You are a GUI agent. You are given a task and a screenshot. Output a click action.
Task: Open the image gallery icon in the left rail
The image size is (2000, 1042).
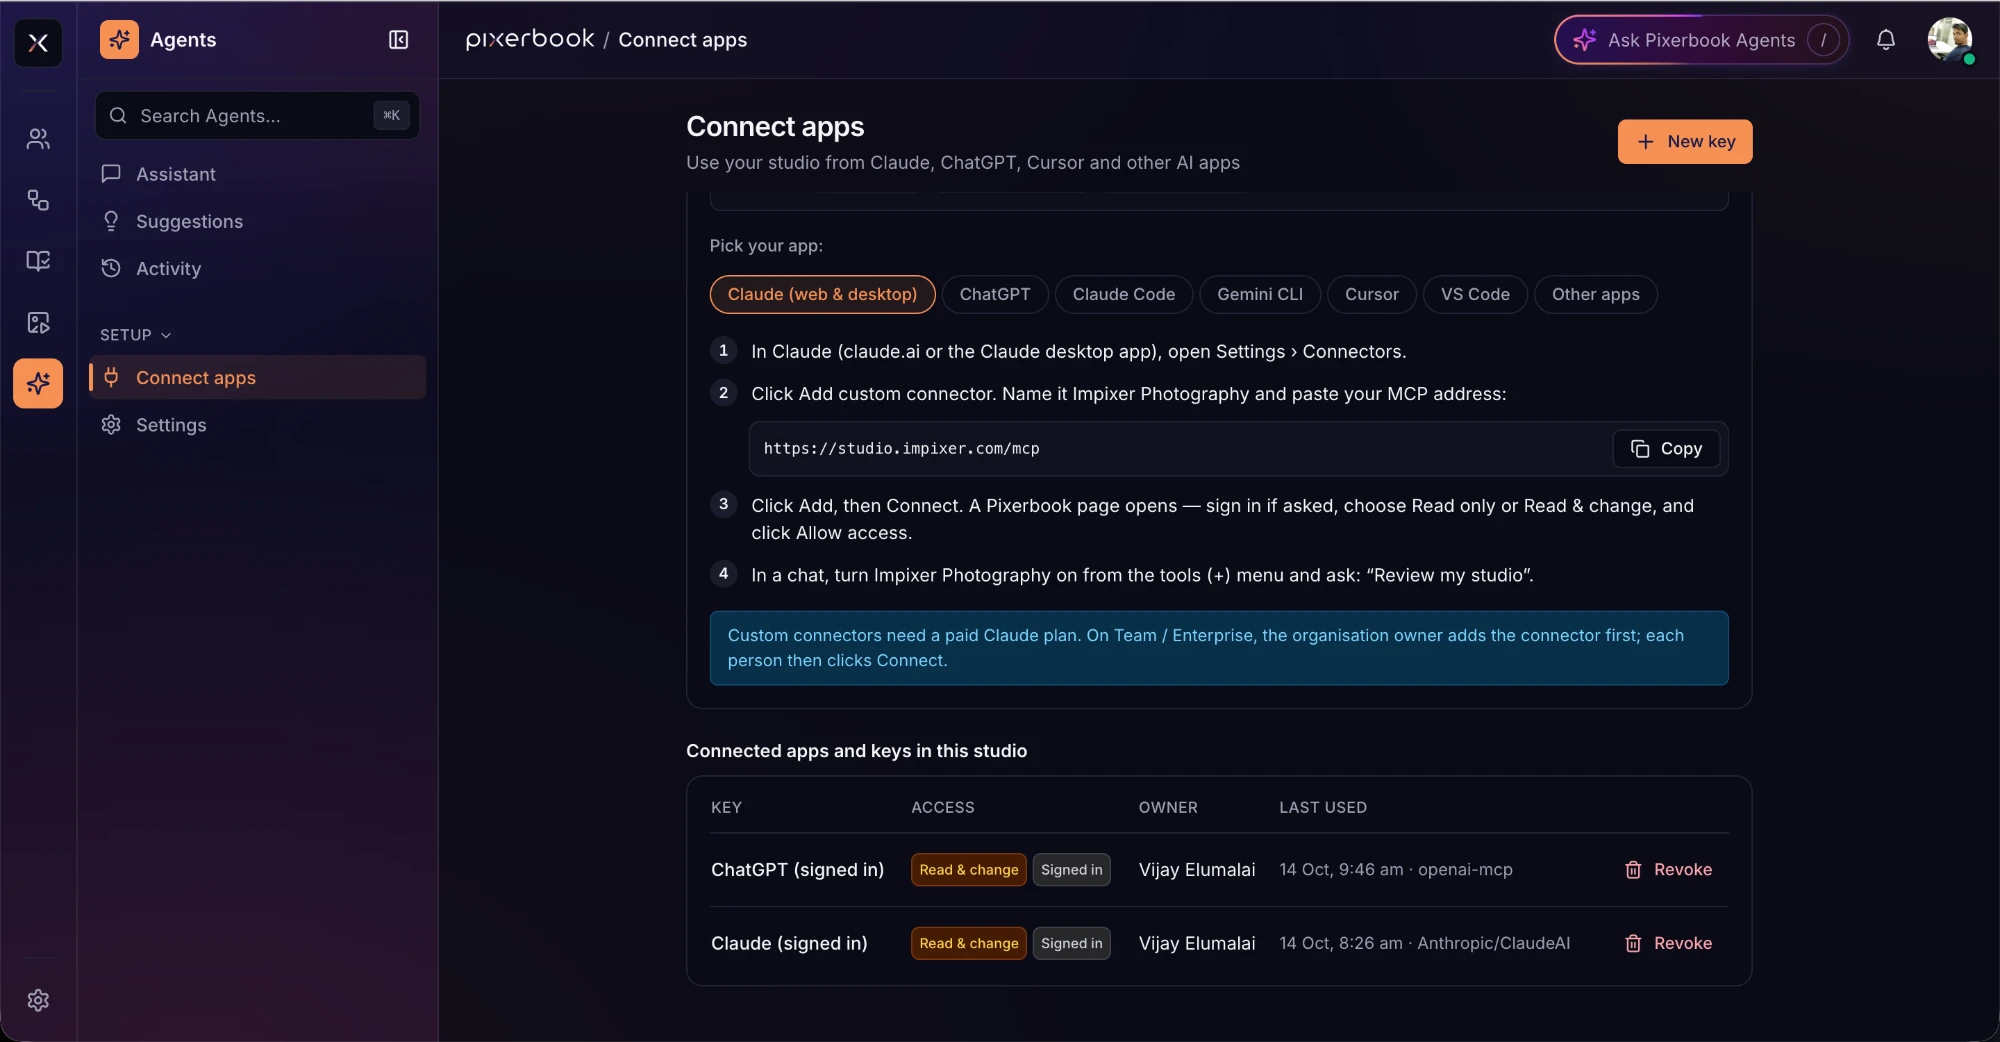point(38,322)
